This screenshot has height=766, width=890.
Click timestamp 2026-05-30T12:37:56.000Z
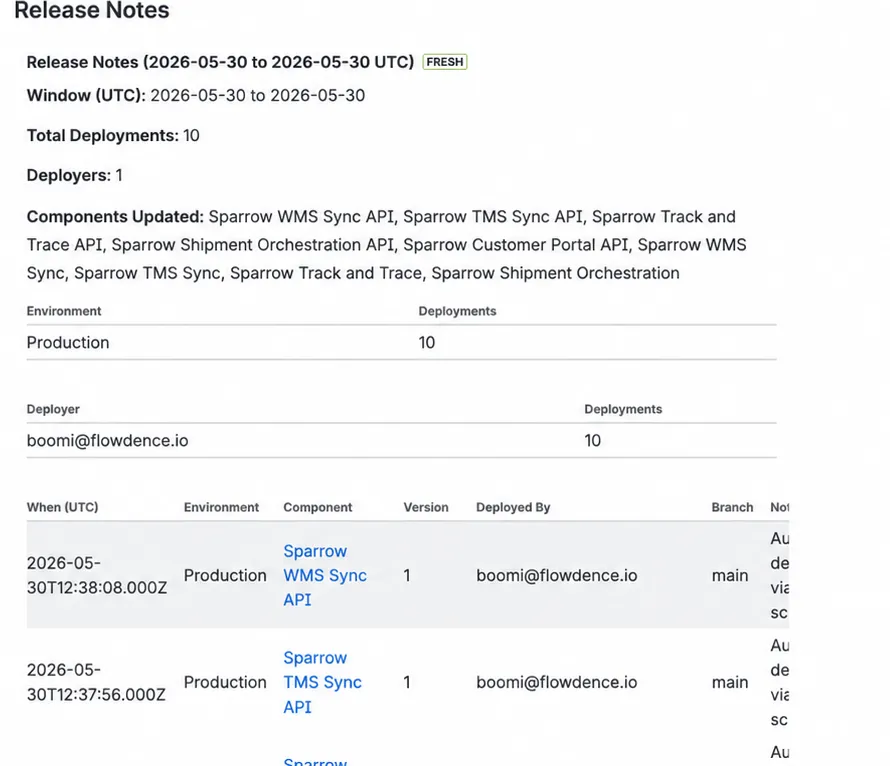pos(96,682)
